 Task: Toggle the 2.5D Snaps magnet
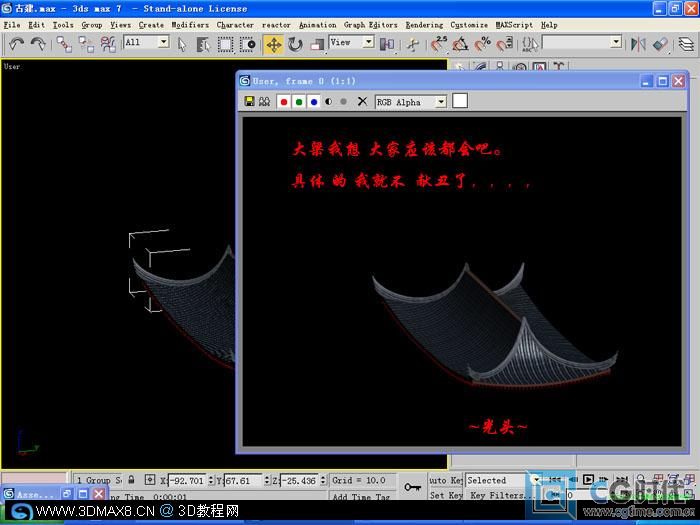(x=439, y=44)
